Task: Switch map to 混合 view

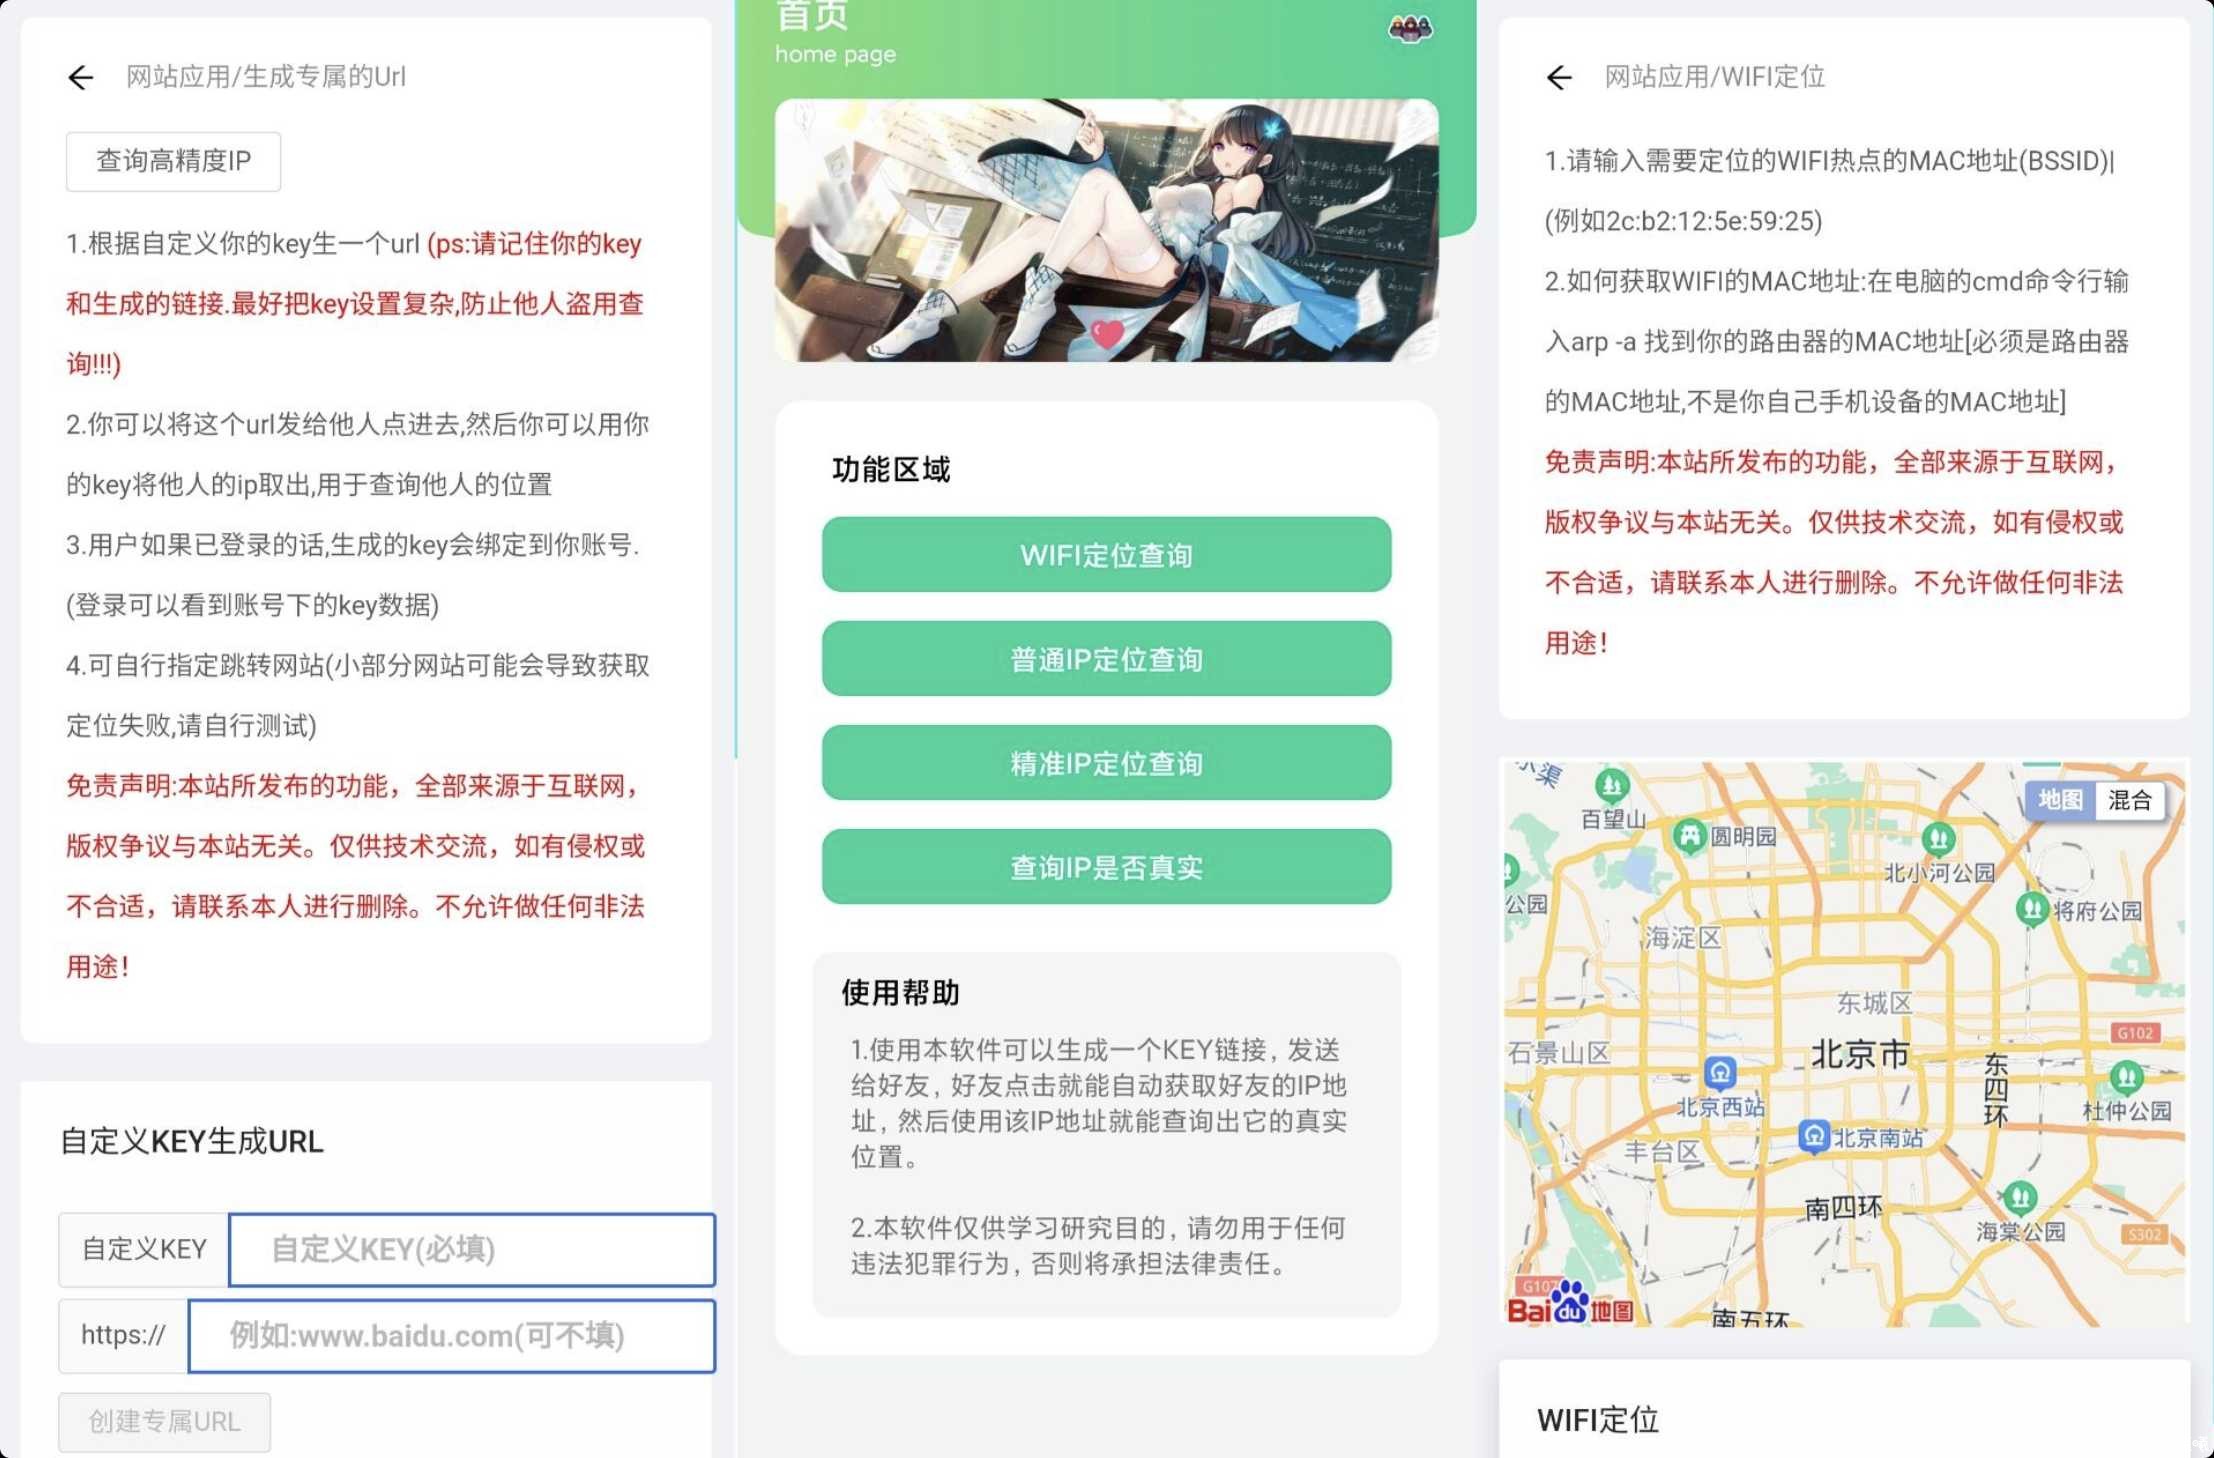Action: (x=2129, y=800)
